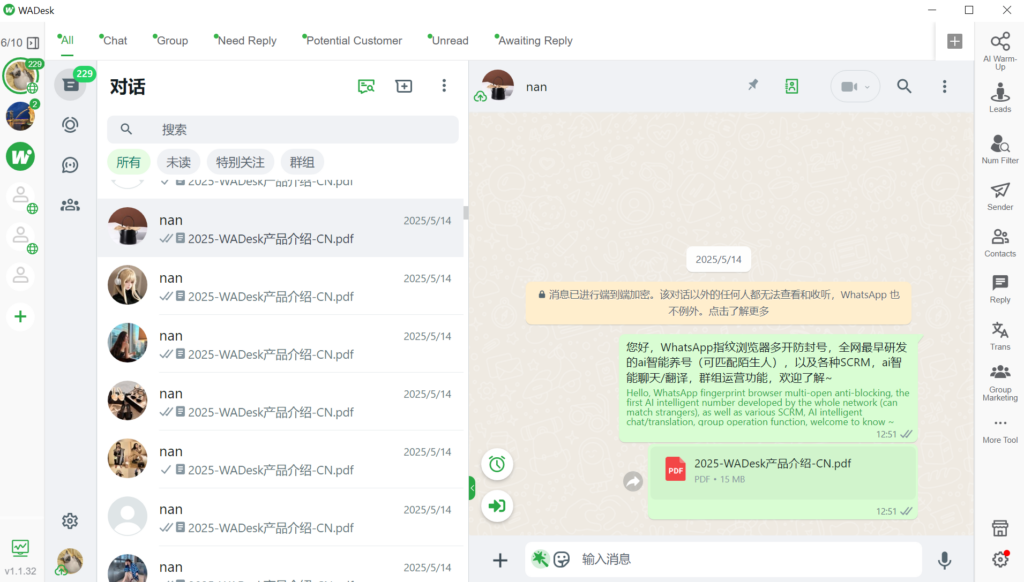Switch to the Unread tab
Screen dimensions: 1024x582
[449, 40]
